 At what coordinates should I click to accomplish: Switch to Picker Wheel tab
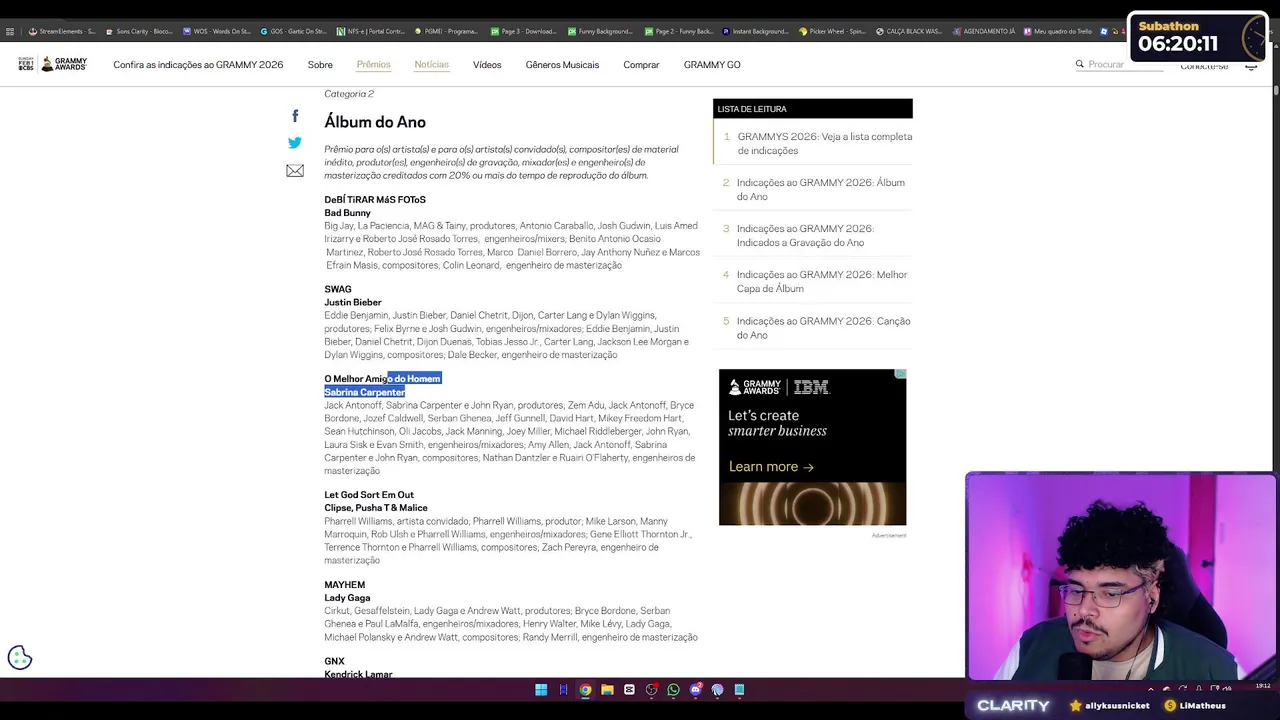tap(833, 31)
